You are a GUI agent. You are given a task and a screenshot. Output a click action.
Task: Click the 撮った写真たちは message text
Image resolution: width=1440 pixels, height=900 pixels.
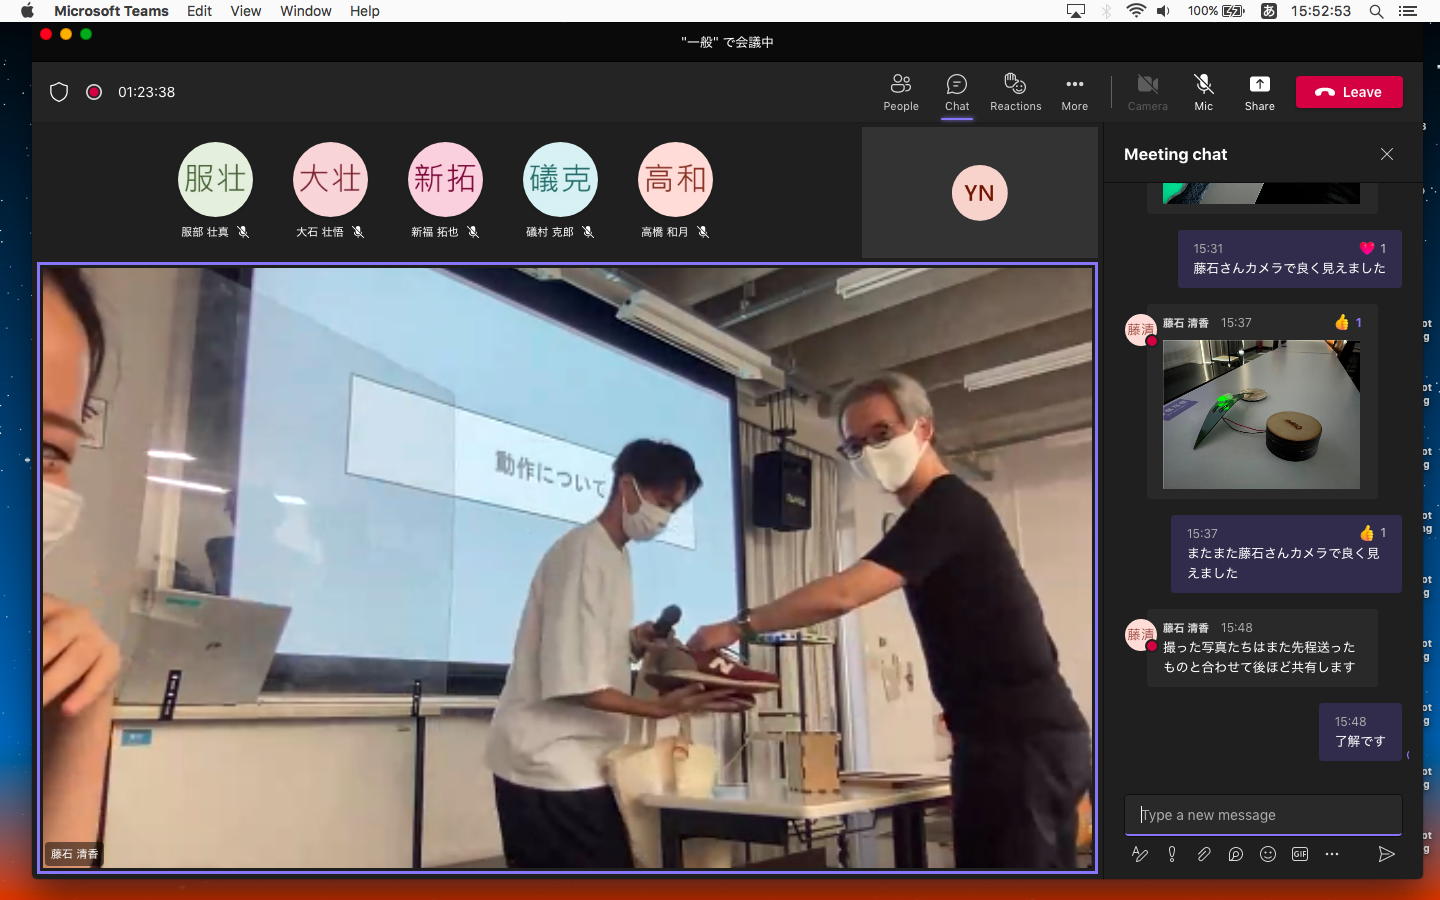tap(1259, 657)
